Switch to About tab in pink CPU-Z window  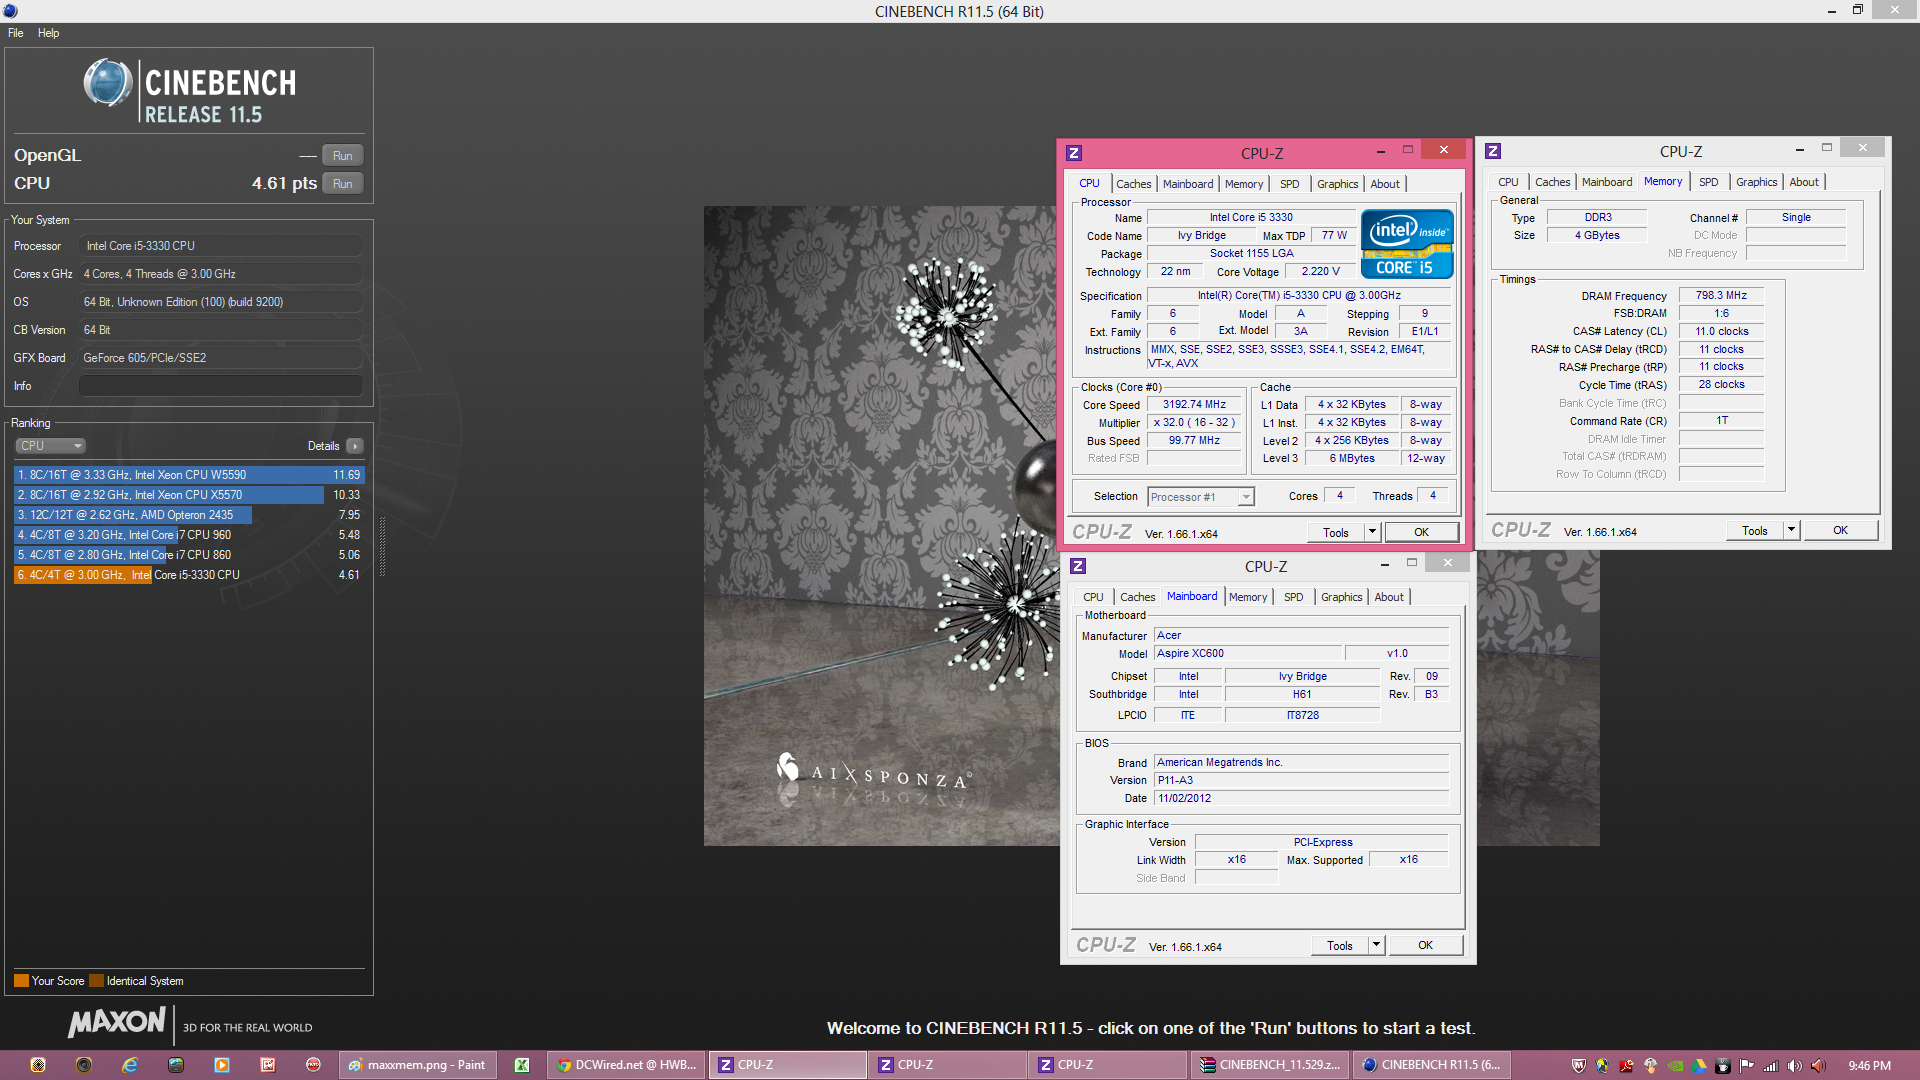(1385, 184)
